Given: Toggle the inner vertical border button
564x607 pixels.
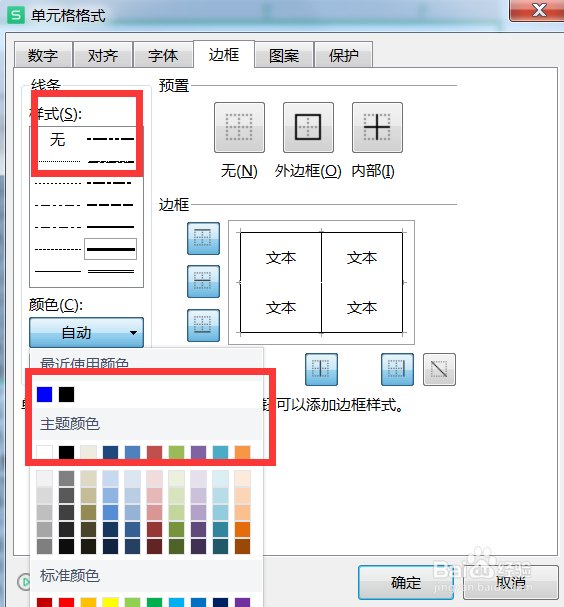Looking at the screenshot, I should pyautogui.click(x=321, y=369).
